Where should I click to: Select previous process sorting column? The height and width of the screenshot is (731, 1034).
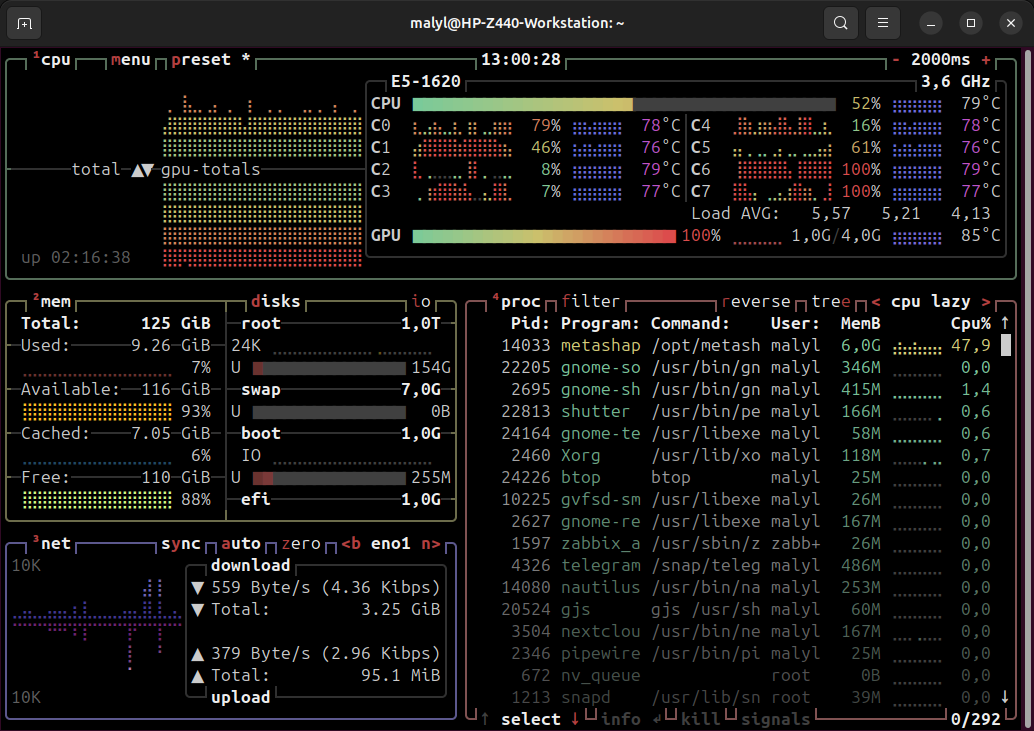[x=876, y=302]
